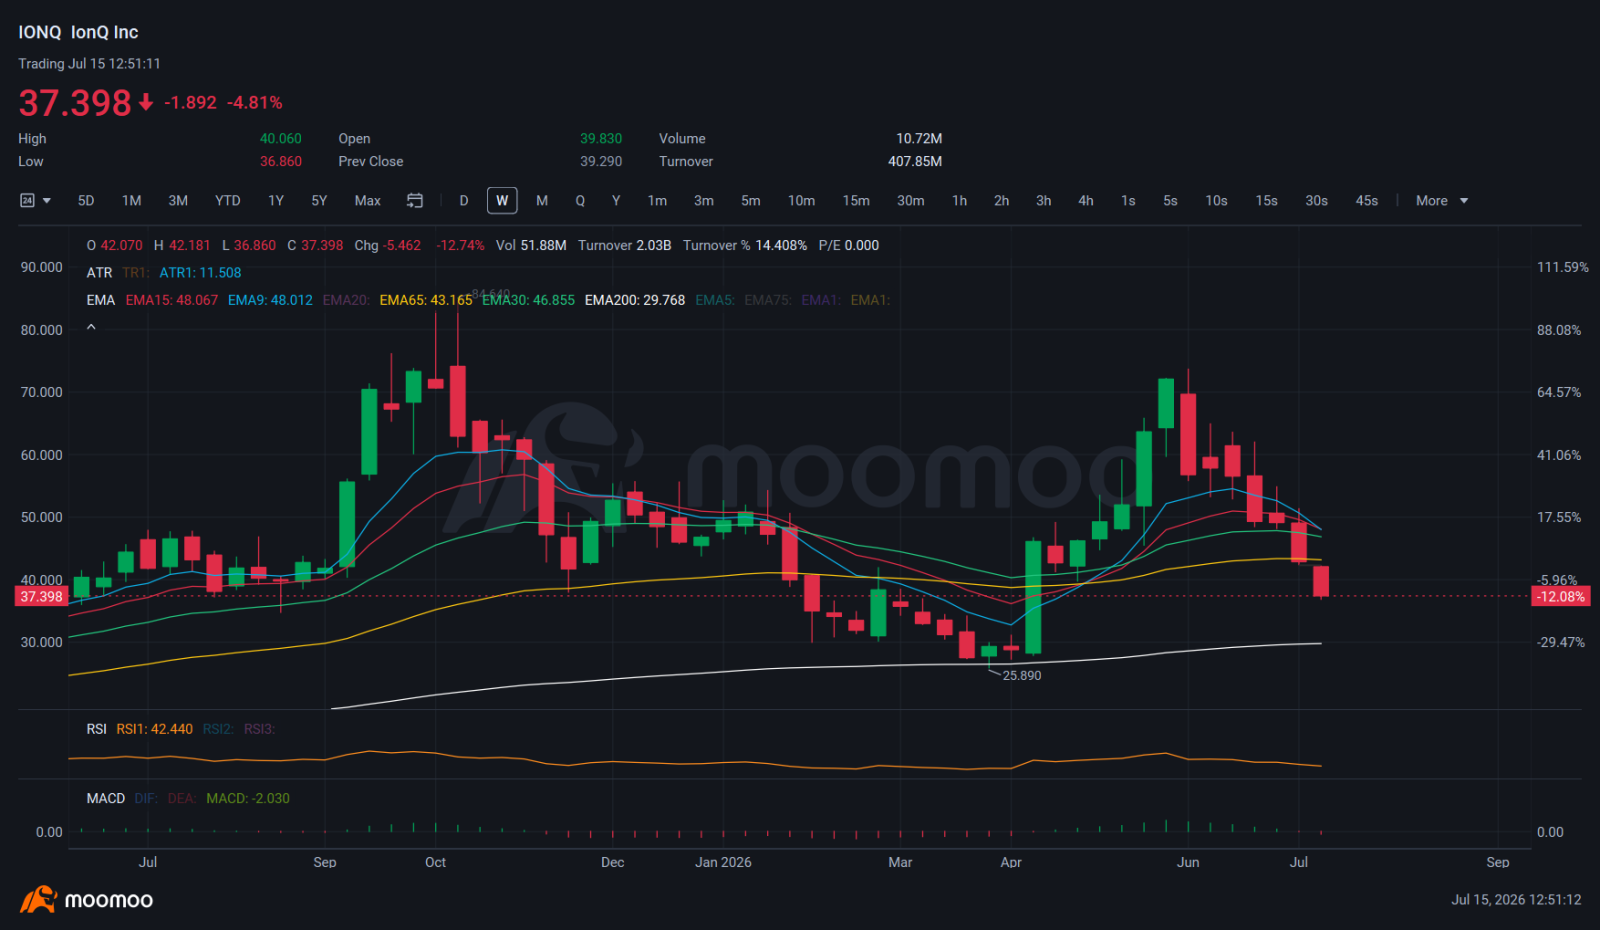Open the custom date range calendar icon
The width and height of the screenshot is (1600, 930).
tap(415, 201)
